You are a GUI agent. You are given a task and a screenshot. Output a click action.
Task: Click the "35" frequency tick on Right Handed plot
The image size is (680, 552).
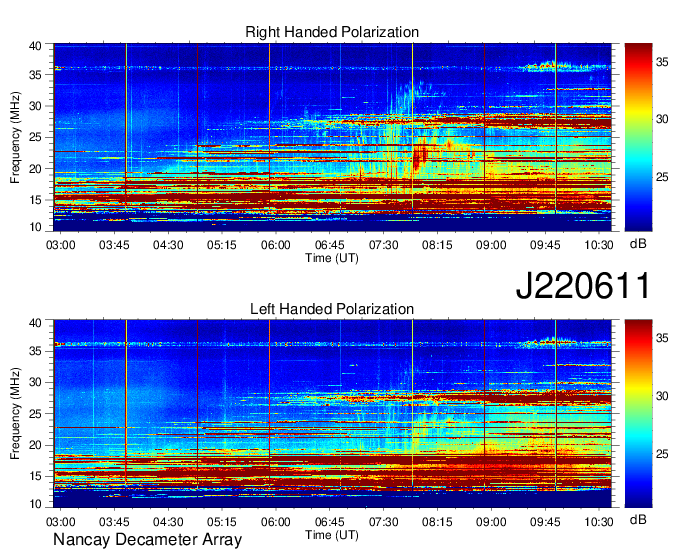[36, 75]
